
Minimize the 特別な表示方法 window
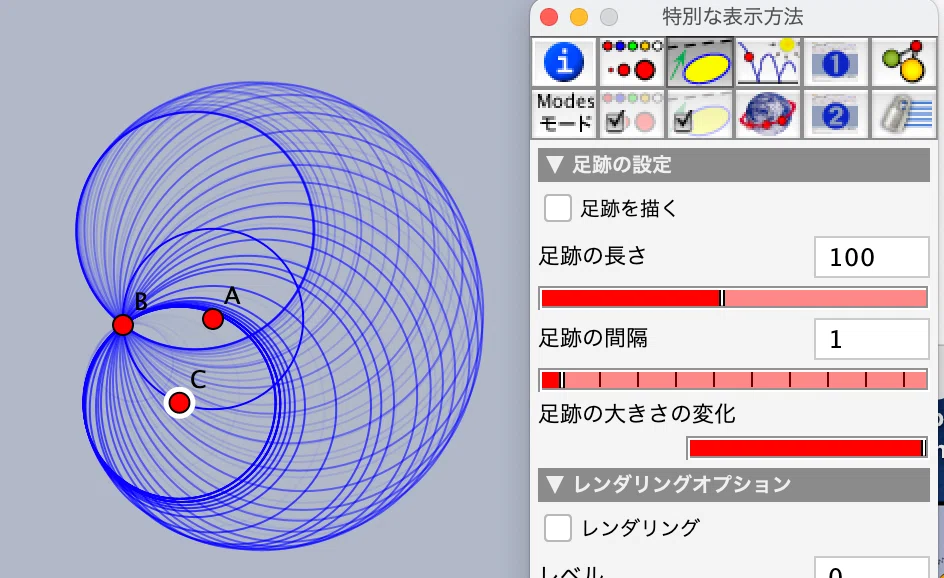coord(579,17)
